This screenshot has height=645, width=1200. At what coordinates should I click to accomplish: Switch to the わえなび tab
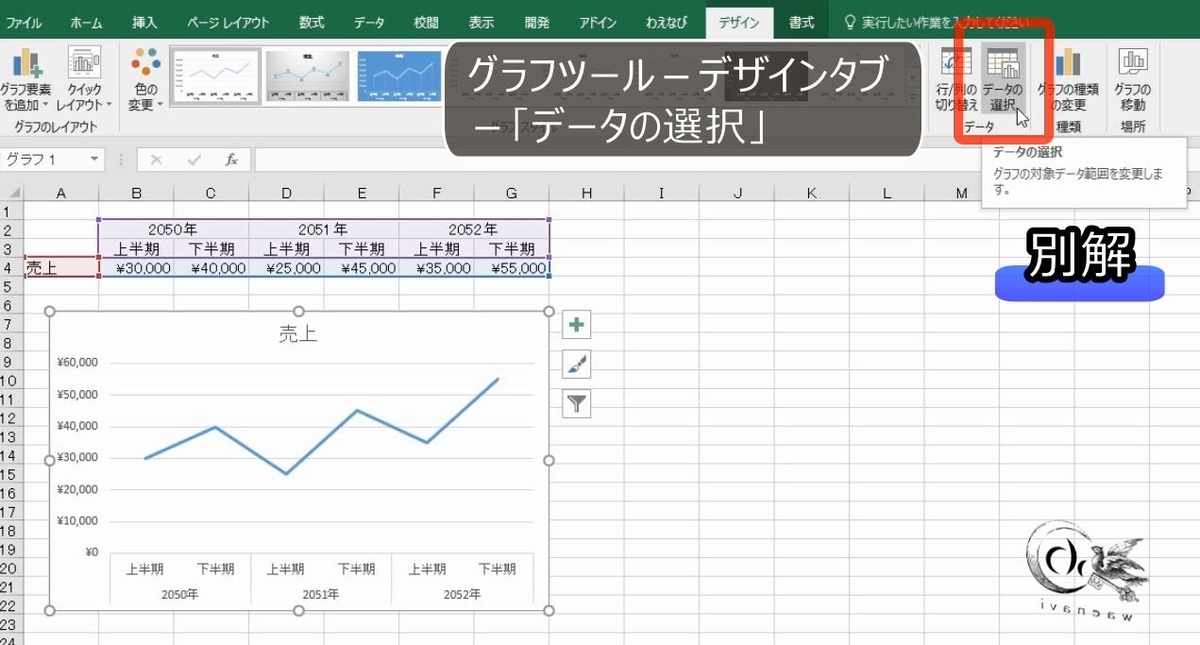pos(667,22)
